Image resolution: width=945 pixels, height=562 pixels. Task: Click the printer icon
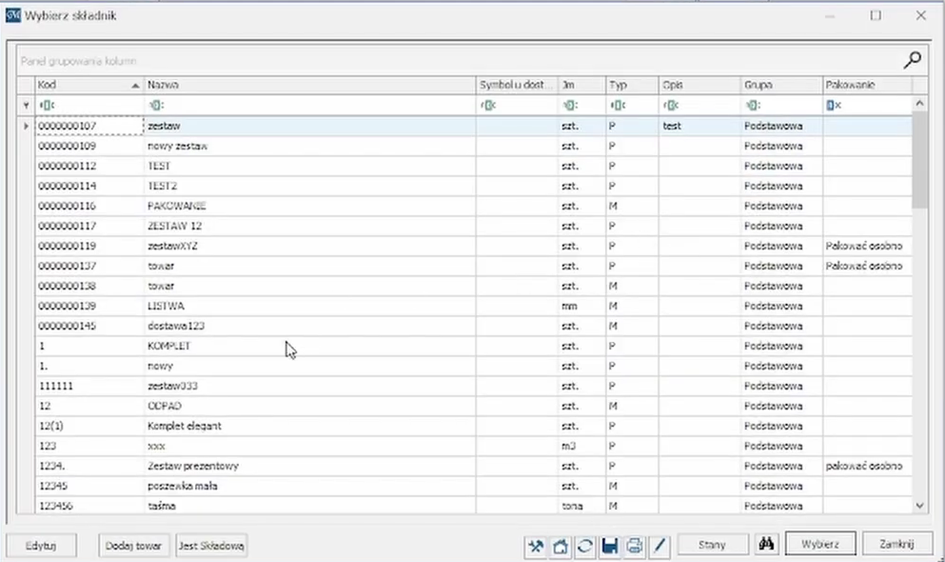click(634, 545)
